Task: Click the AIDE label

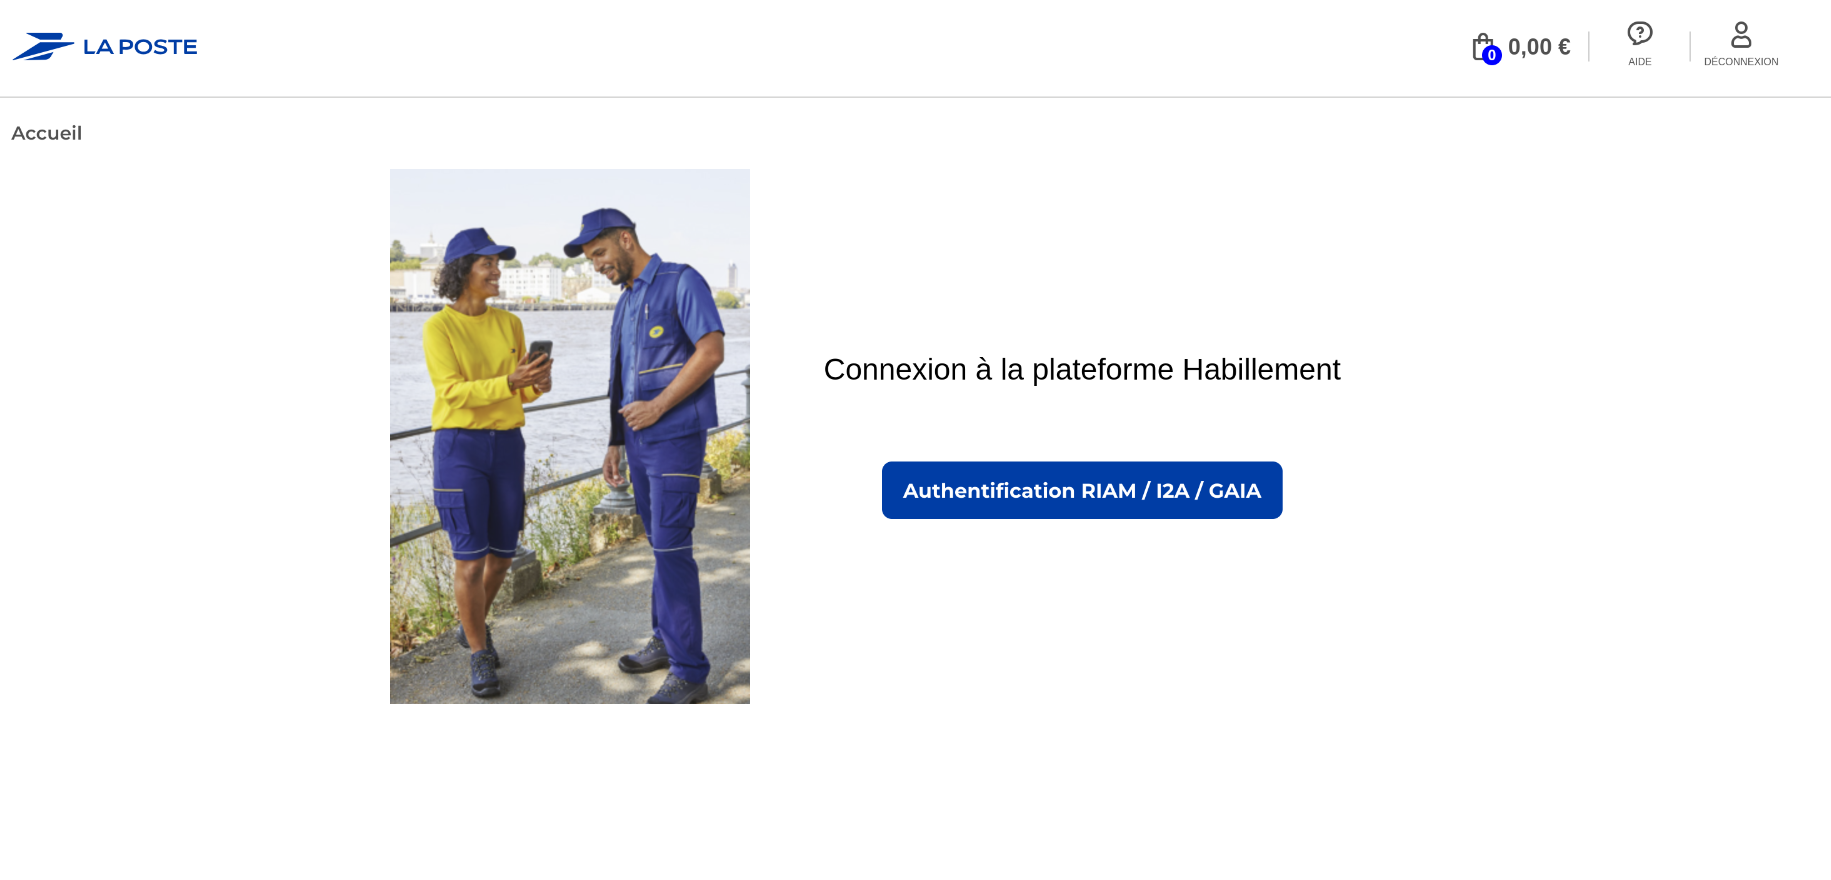Action: (1640, 62)
